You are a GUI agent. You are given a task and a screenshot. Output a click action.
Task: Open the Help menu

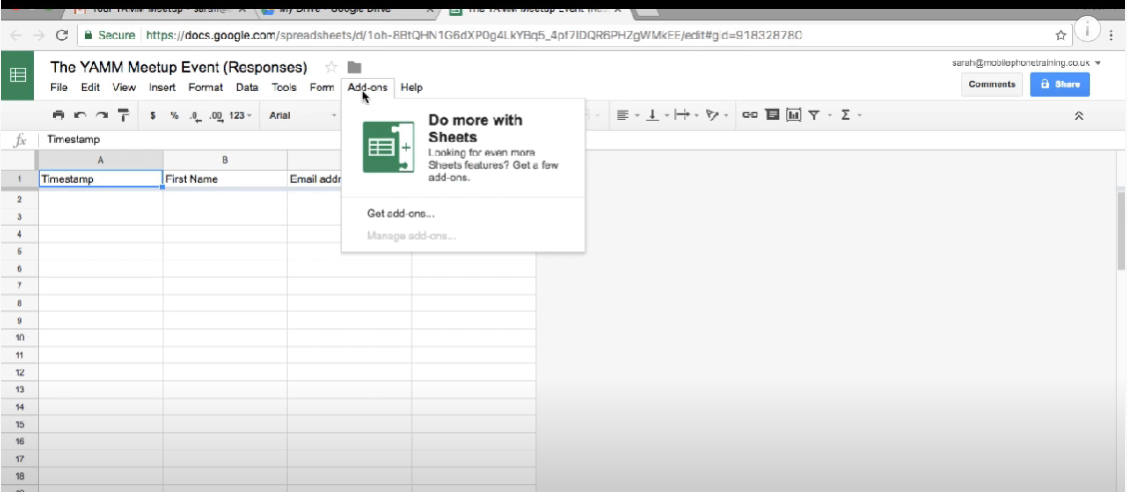pyautogui.click(x=412, y=88)
